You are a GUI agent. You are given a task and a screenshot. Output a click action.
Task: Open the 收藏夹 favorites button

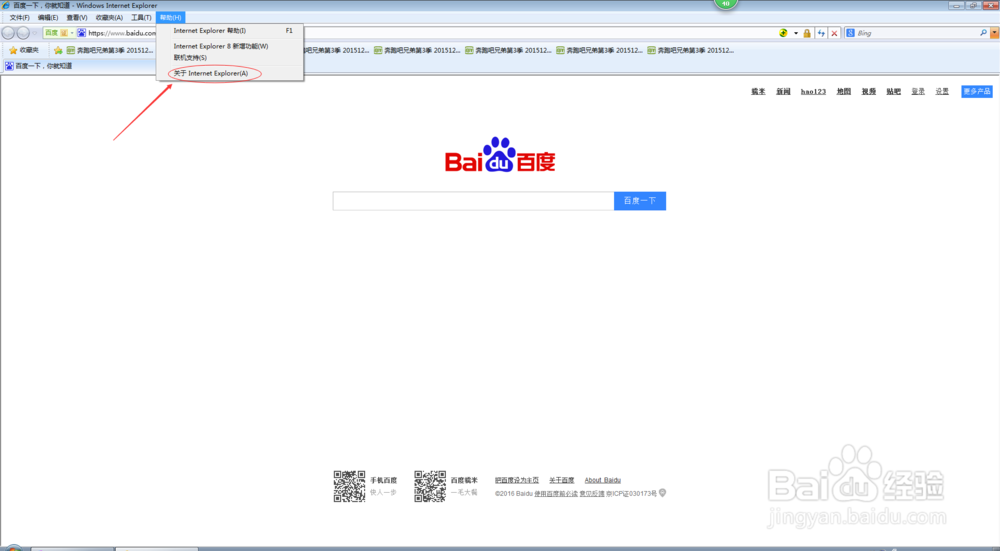tap(24, 50)
